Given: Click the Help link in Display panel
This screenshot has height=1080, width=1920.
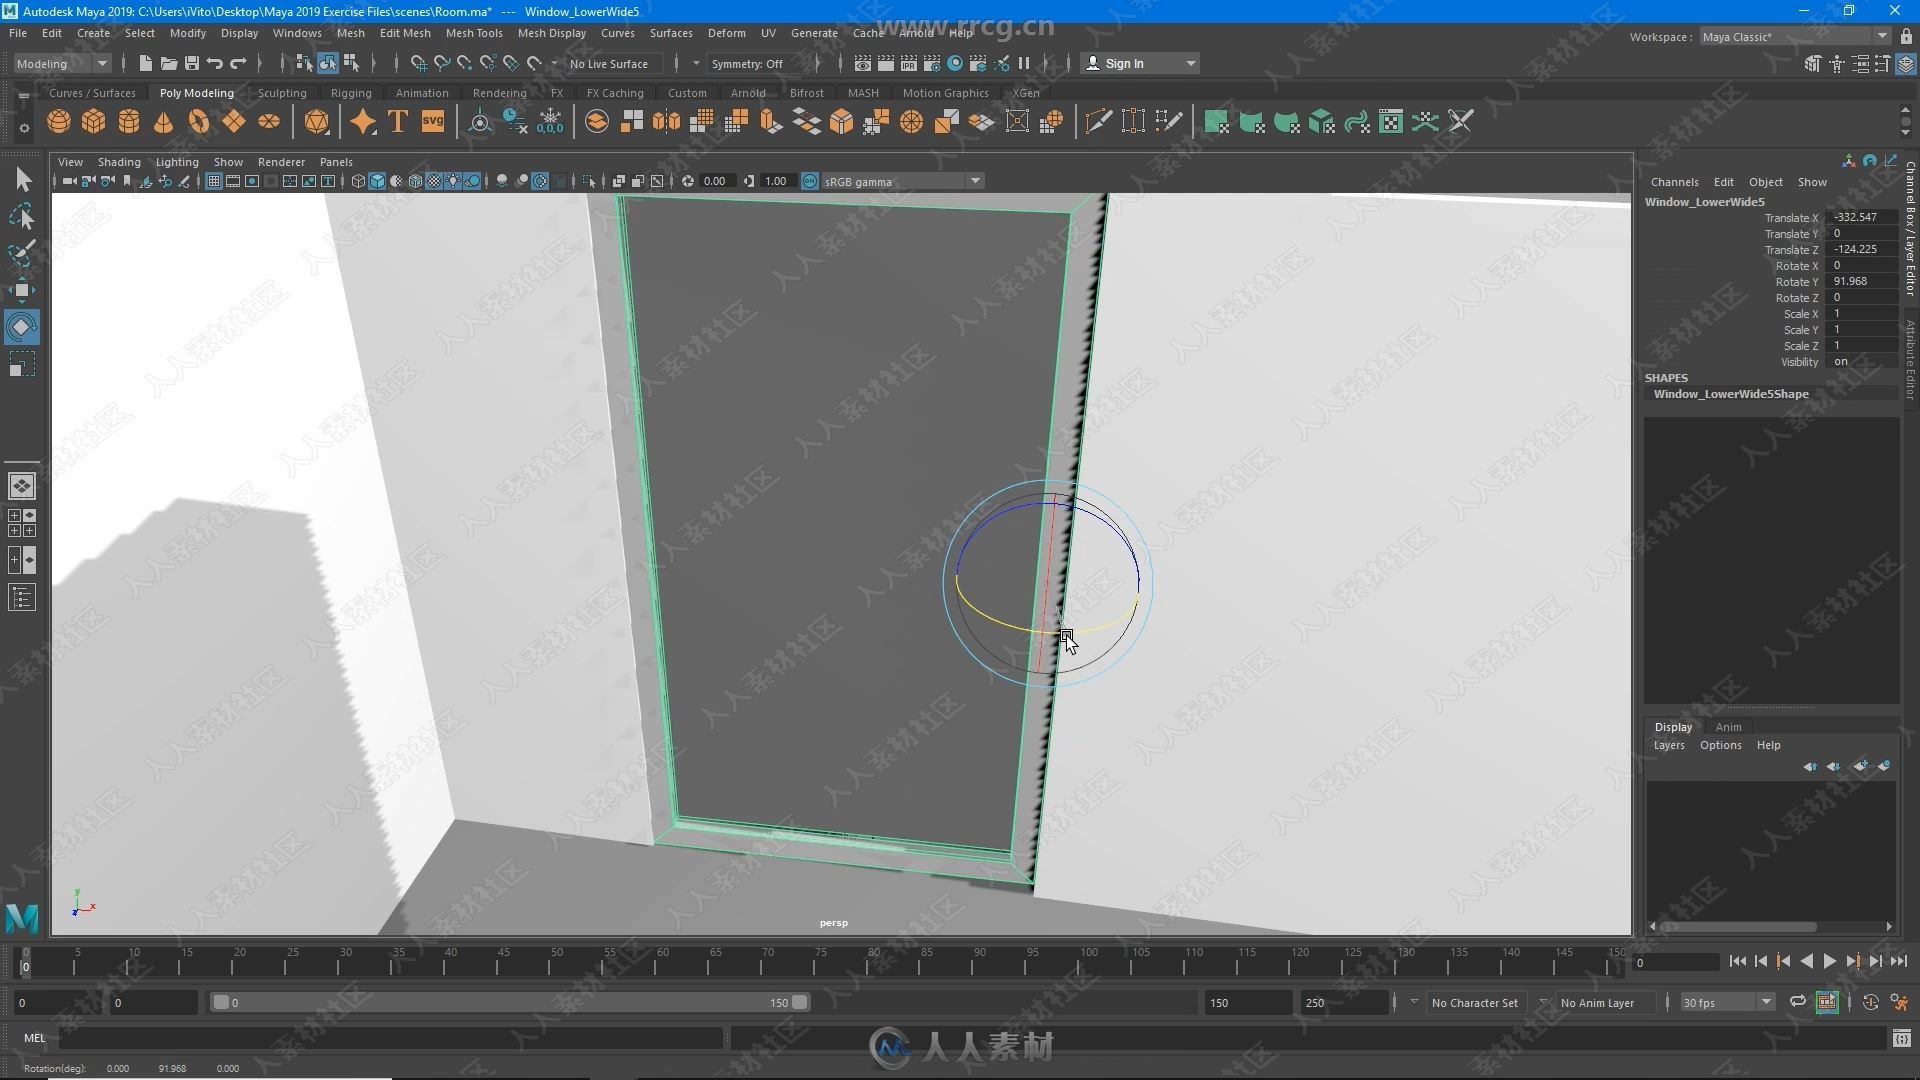Looking at the screenshot, I should pyautogui.click(x=1770, y=745).
